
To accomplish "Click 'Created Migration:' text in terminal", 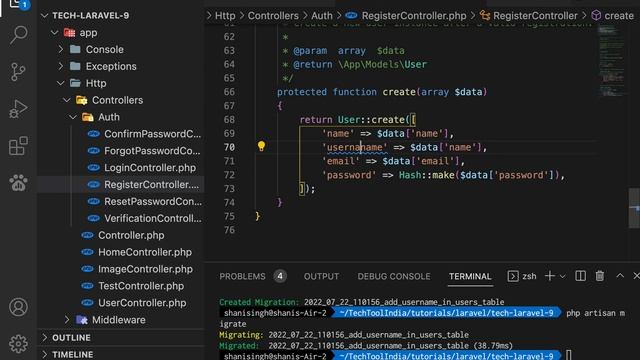I will pos(259,302).
